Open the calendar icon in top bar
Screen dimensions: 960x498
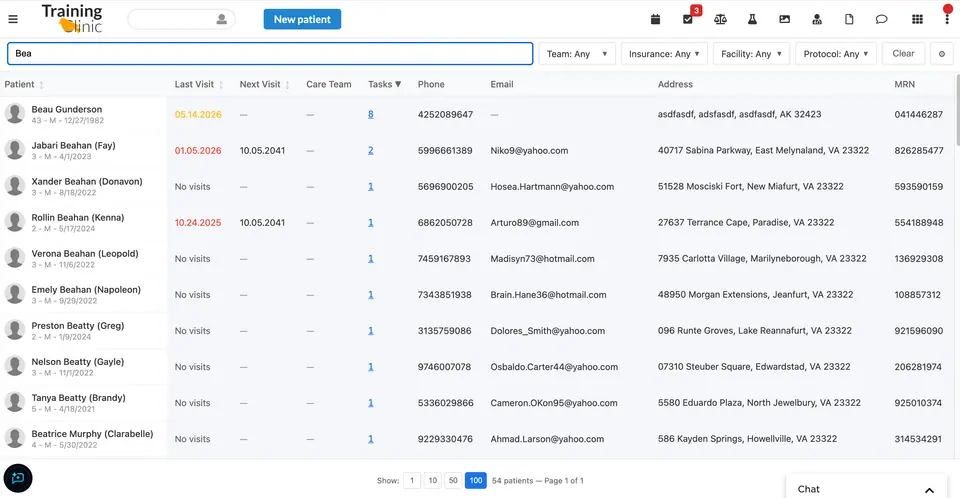coord(655,19)
